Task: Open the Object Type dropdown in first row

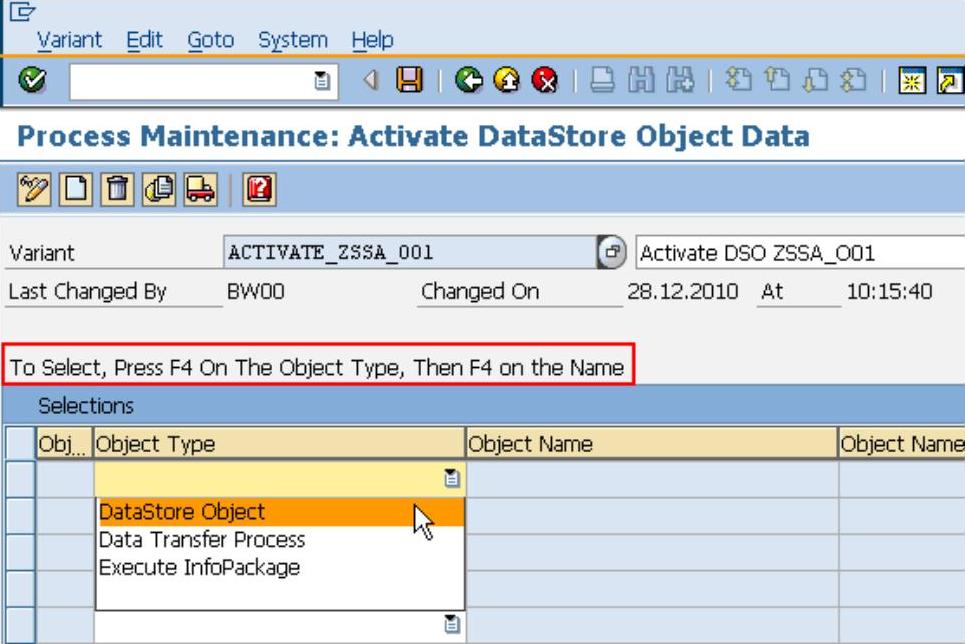Action: point(452,480)
